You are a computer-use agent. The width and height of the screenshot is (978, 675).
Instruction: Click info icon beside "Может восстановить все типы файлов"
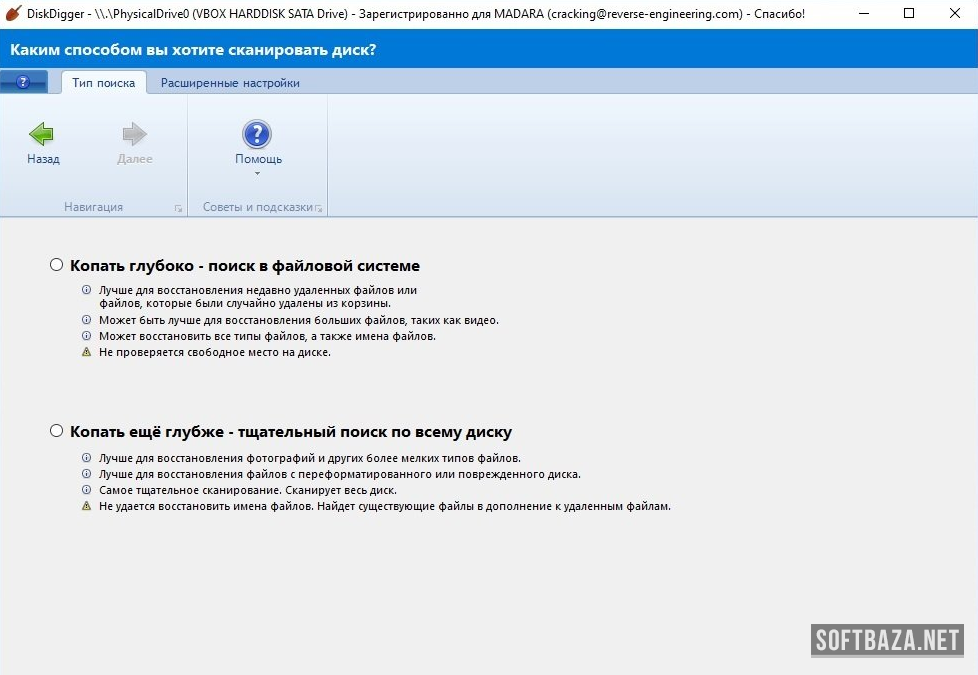pos(86,337)
